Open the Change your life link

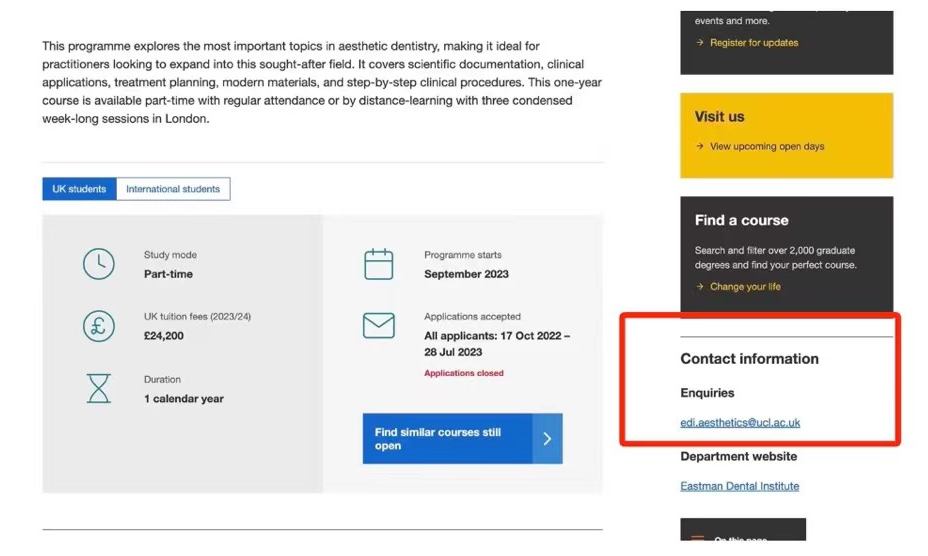pos(745,287)
